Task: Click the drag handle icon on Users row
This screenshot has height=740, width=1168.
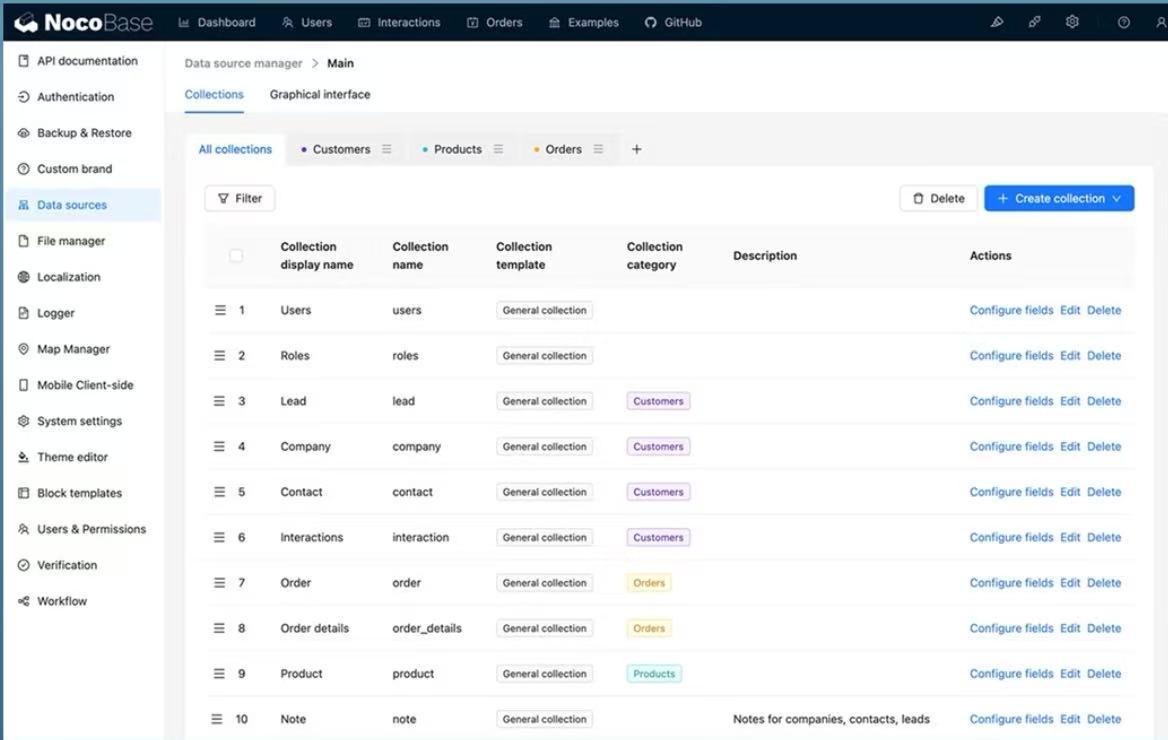Action: click(x=220, y=310)
